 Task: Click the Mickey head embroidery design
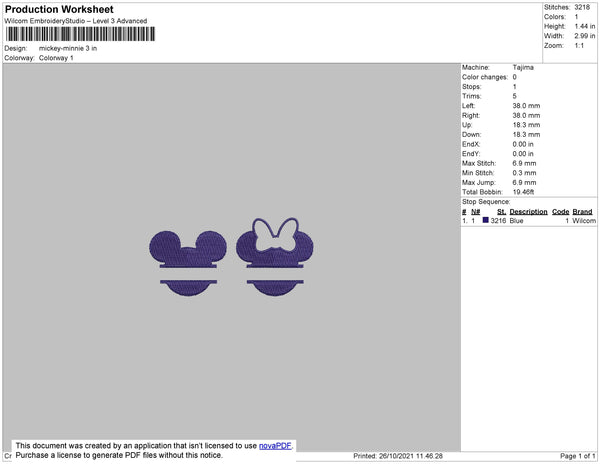click(188, 263)
